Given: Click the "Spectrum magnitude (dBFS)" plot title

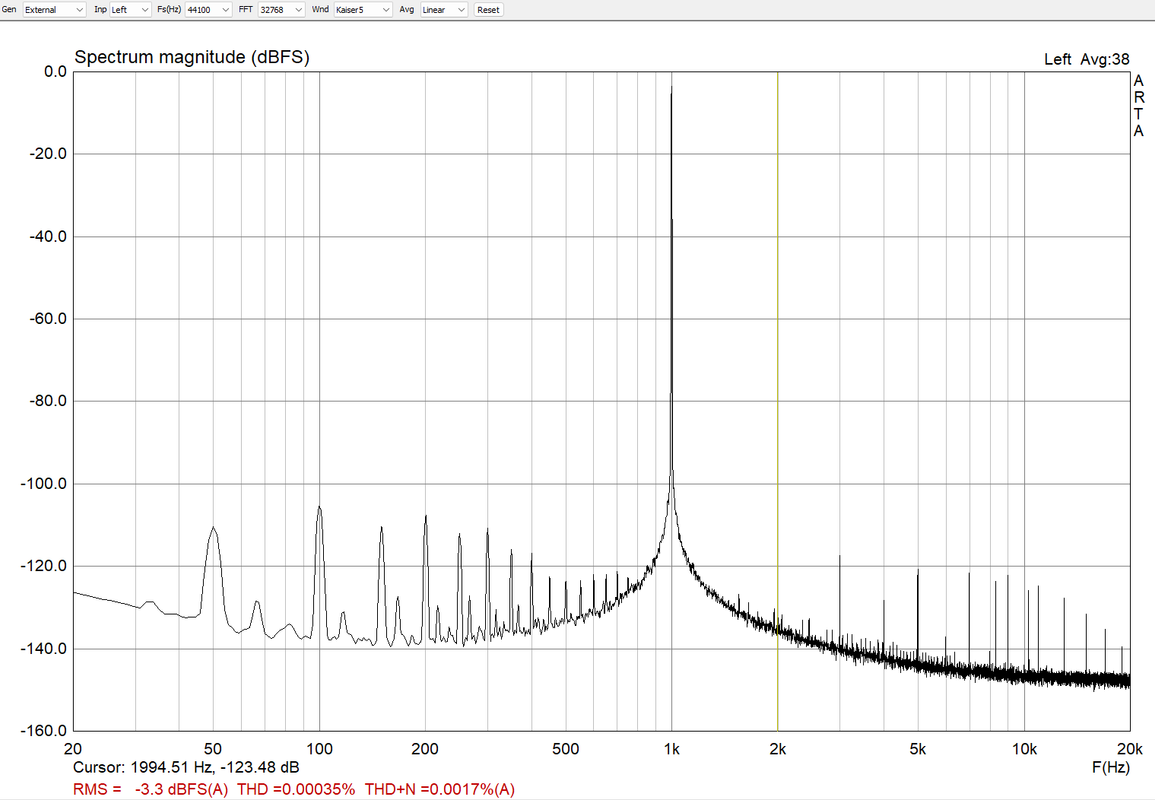Looking at the screenshot, I should pos(192,57).
